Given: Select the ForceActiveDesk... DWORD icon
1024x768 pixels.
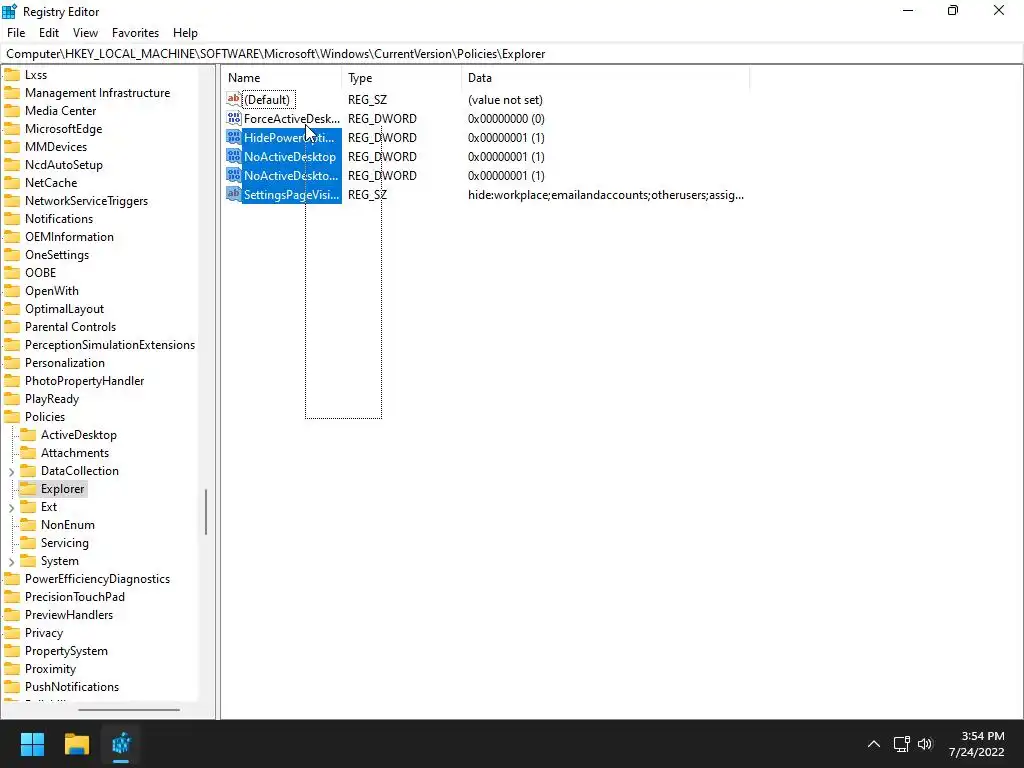Looking at the screenshot, I should pyautogui.click(x=234, y=118).
